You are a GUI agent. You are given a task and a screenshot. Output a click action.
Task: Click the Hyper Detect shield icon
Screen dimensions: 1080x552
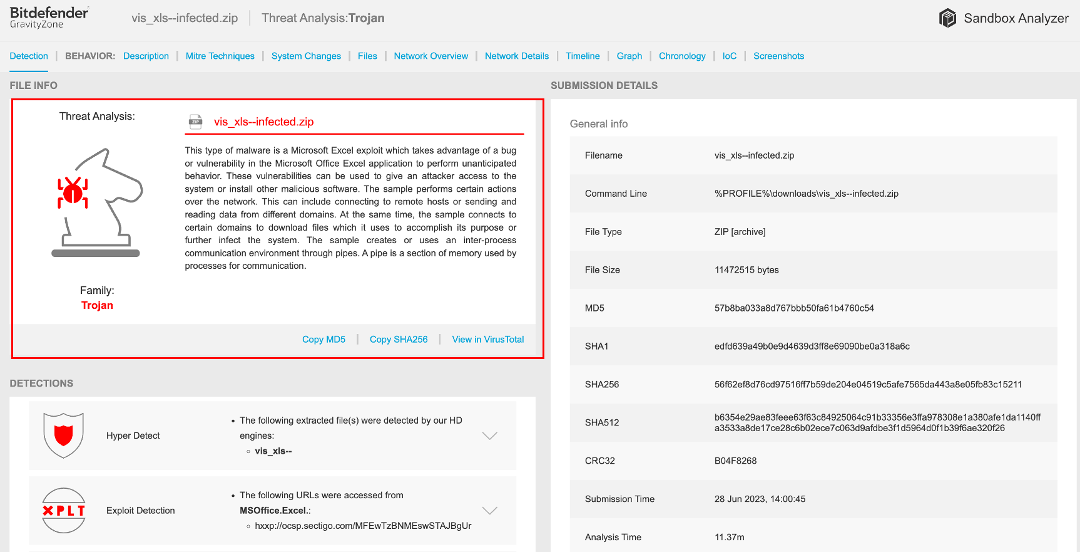(x=62, y=435)
